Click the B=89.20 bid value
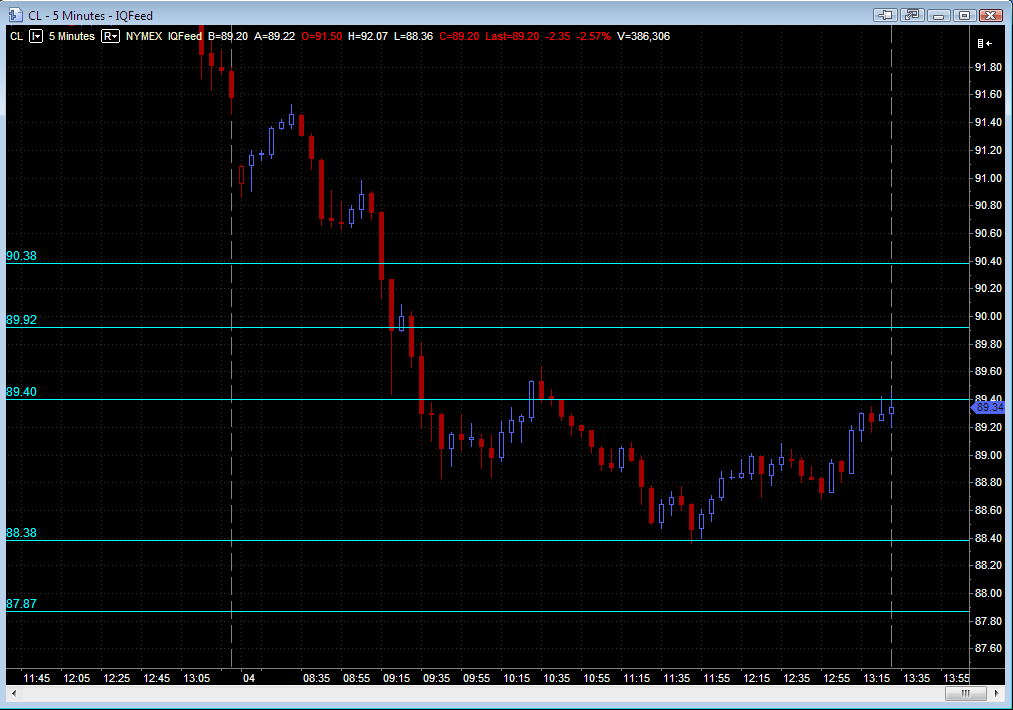This screenshot has width=1013, height=710. (x=227, y=36)
